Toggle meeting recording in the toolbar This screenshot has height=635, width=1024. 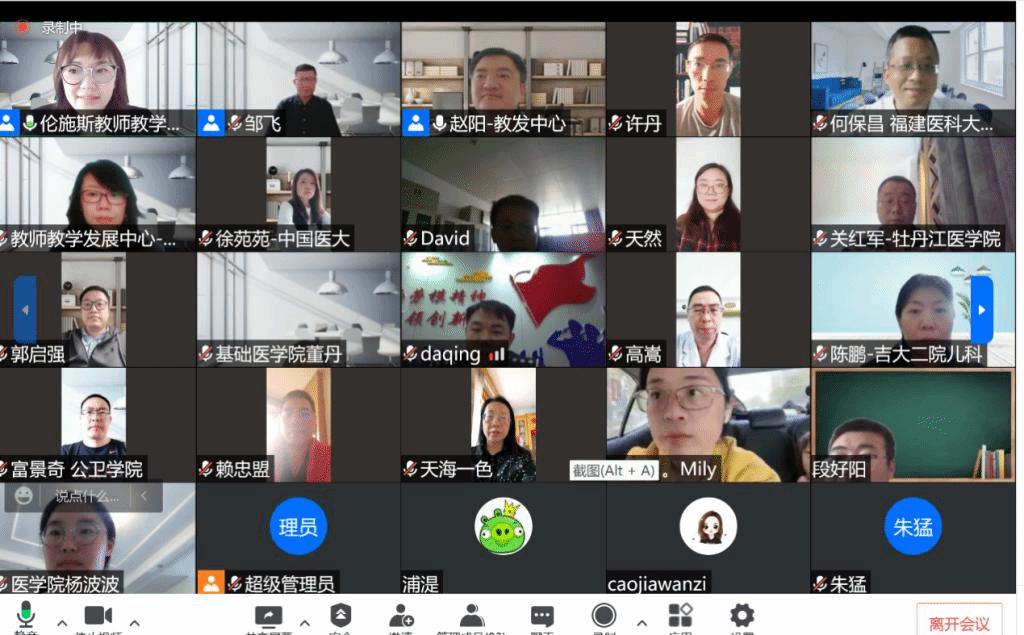604,616
